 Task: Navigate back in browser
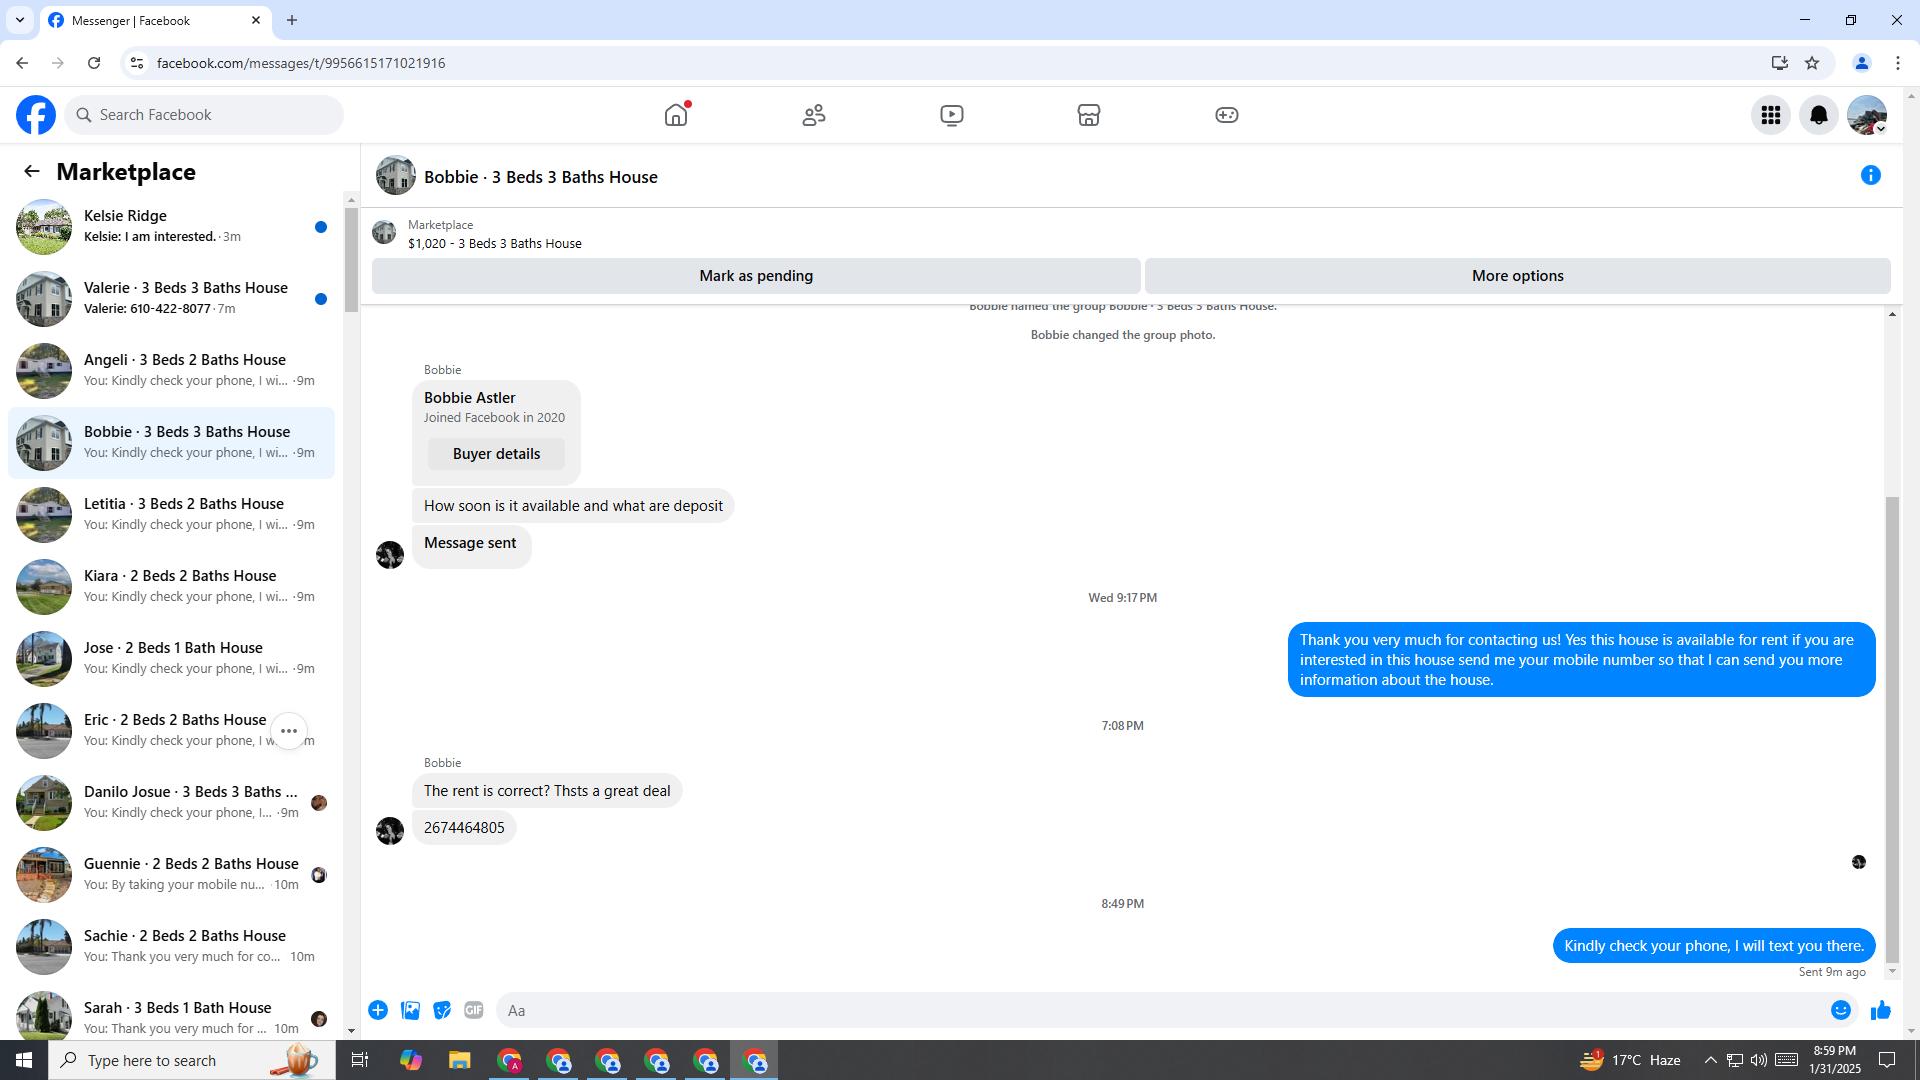coord(22,63)
